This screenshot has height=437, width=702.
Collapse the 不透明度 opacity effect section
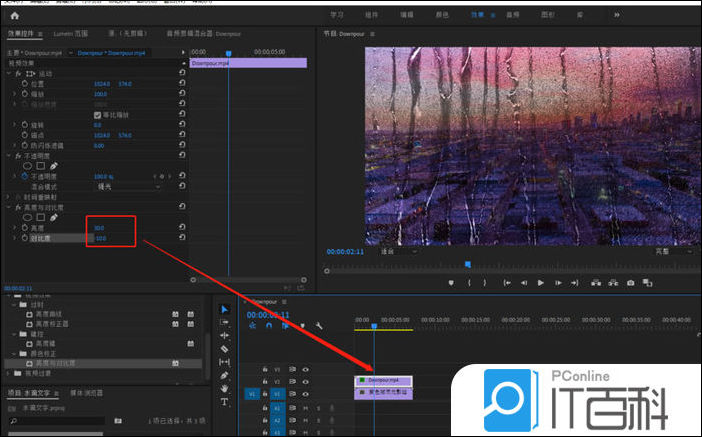pos(8,155)
